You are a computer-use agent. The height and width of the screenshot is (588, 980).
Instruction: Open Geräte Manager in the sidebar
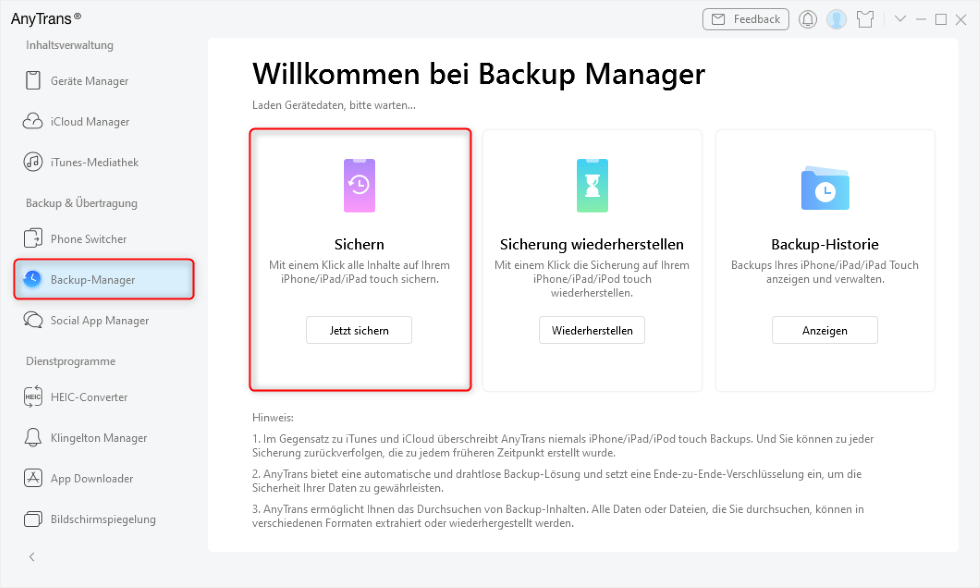tap(89, 81)
